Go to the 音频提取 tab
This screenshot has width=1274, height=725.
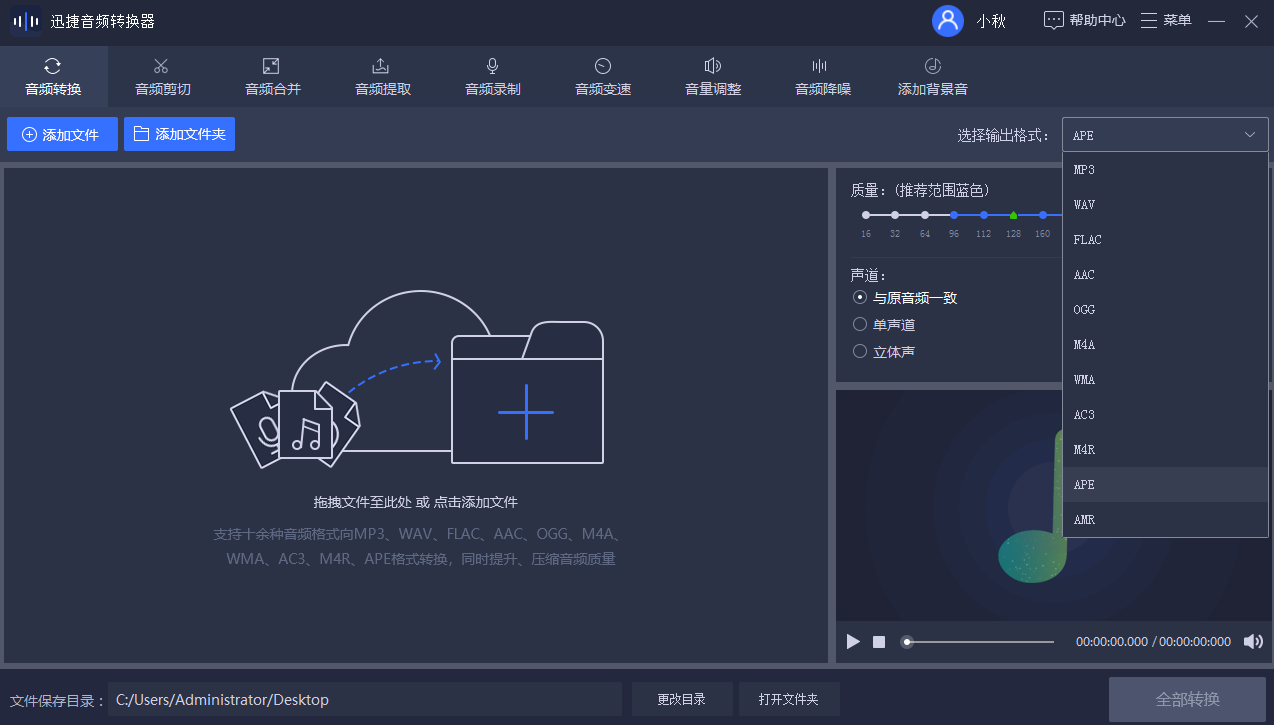pos(382,77)
